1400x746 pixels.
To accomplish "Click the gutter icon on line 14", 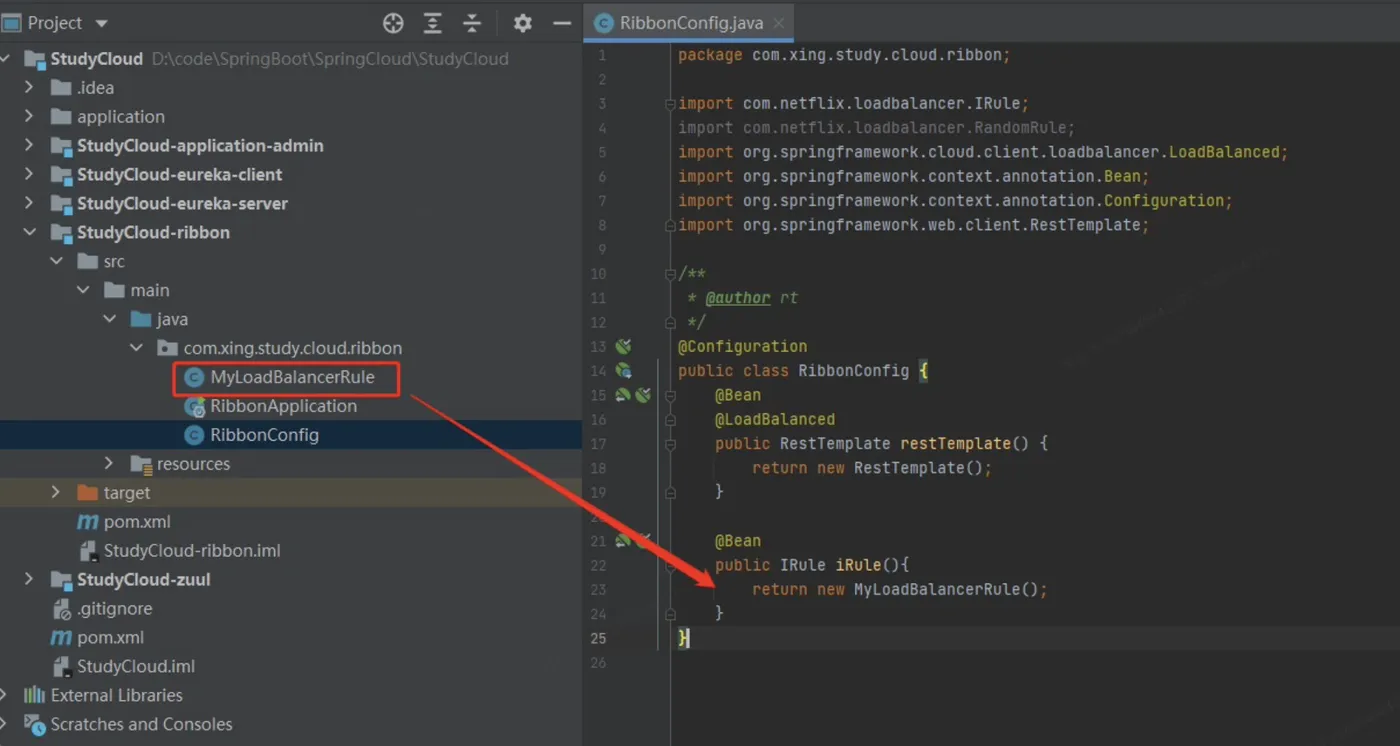I will (623, 371).
